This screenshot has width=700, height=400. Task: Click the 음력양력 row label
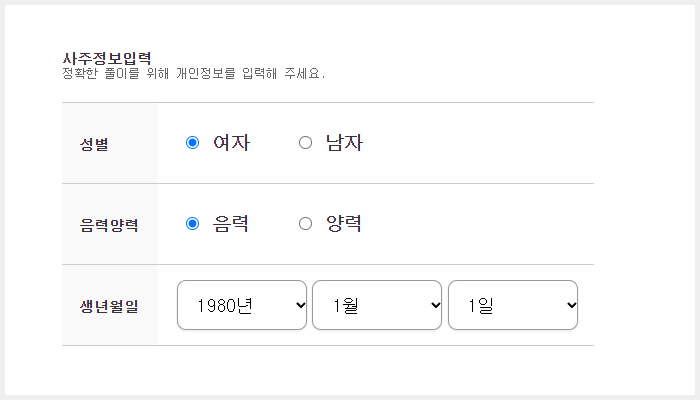click(x=109, y=225)
